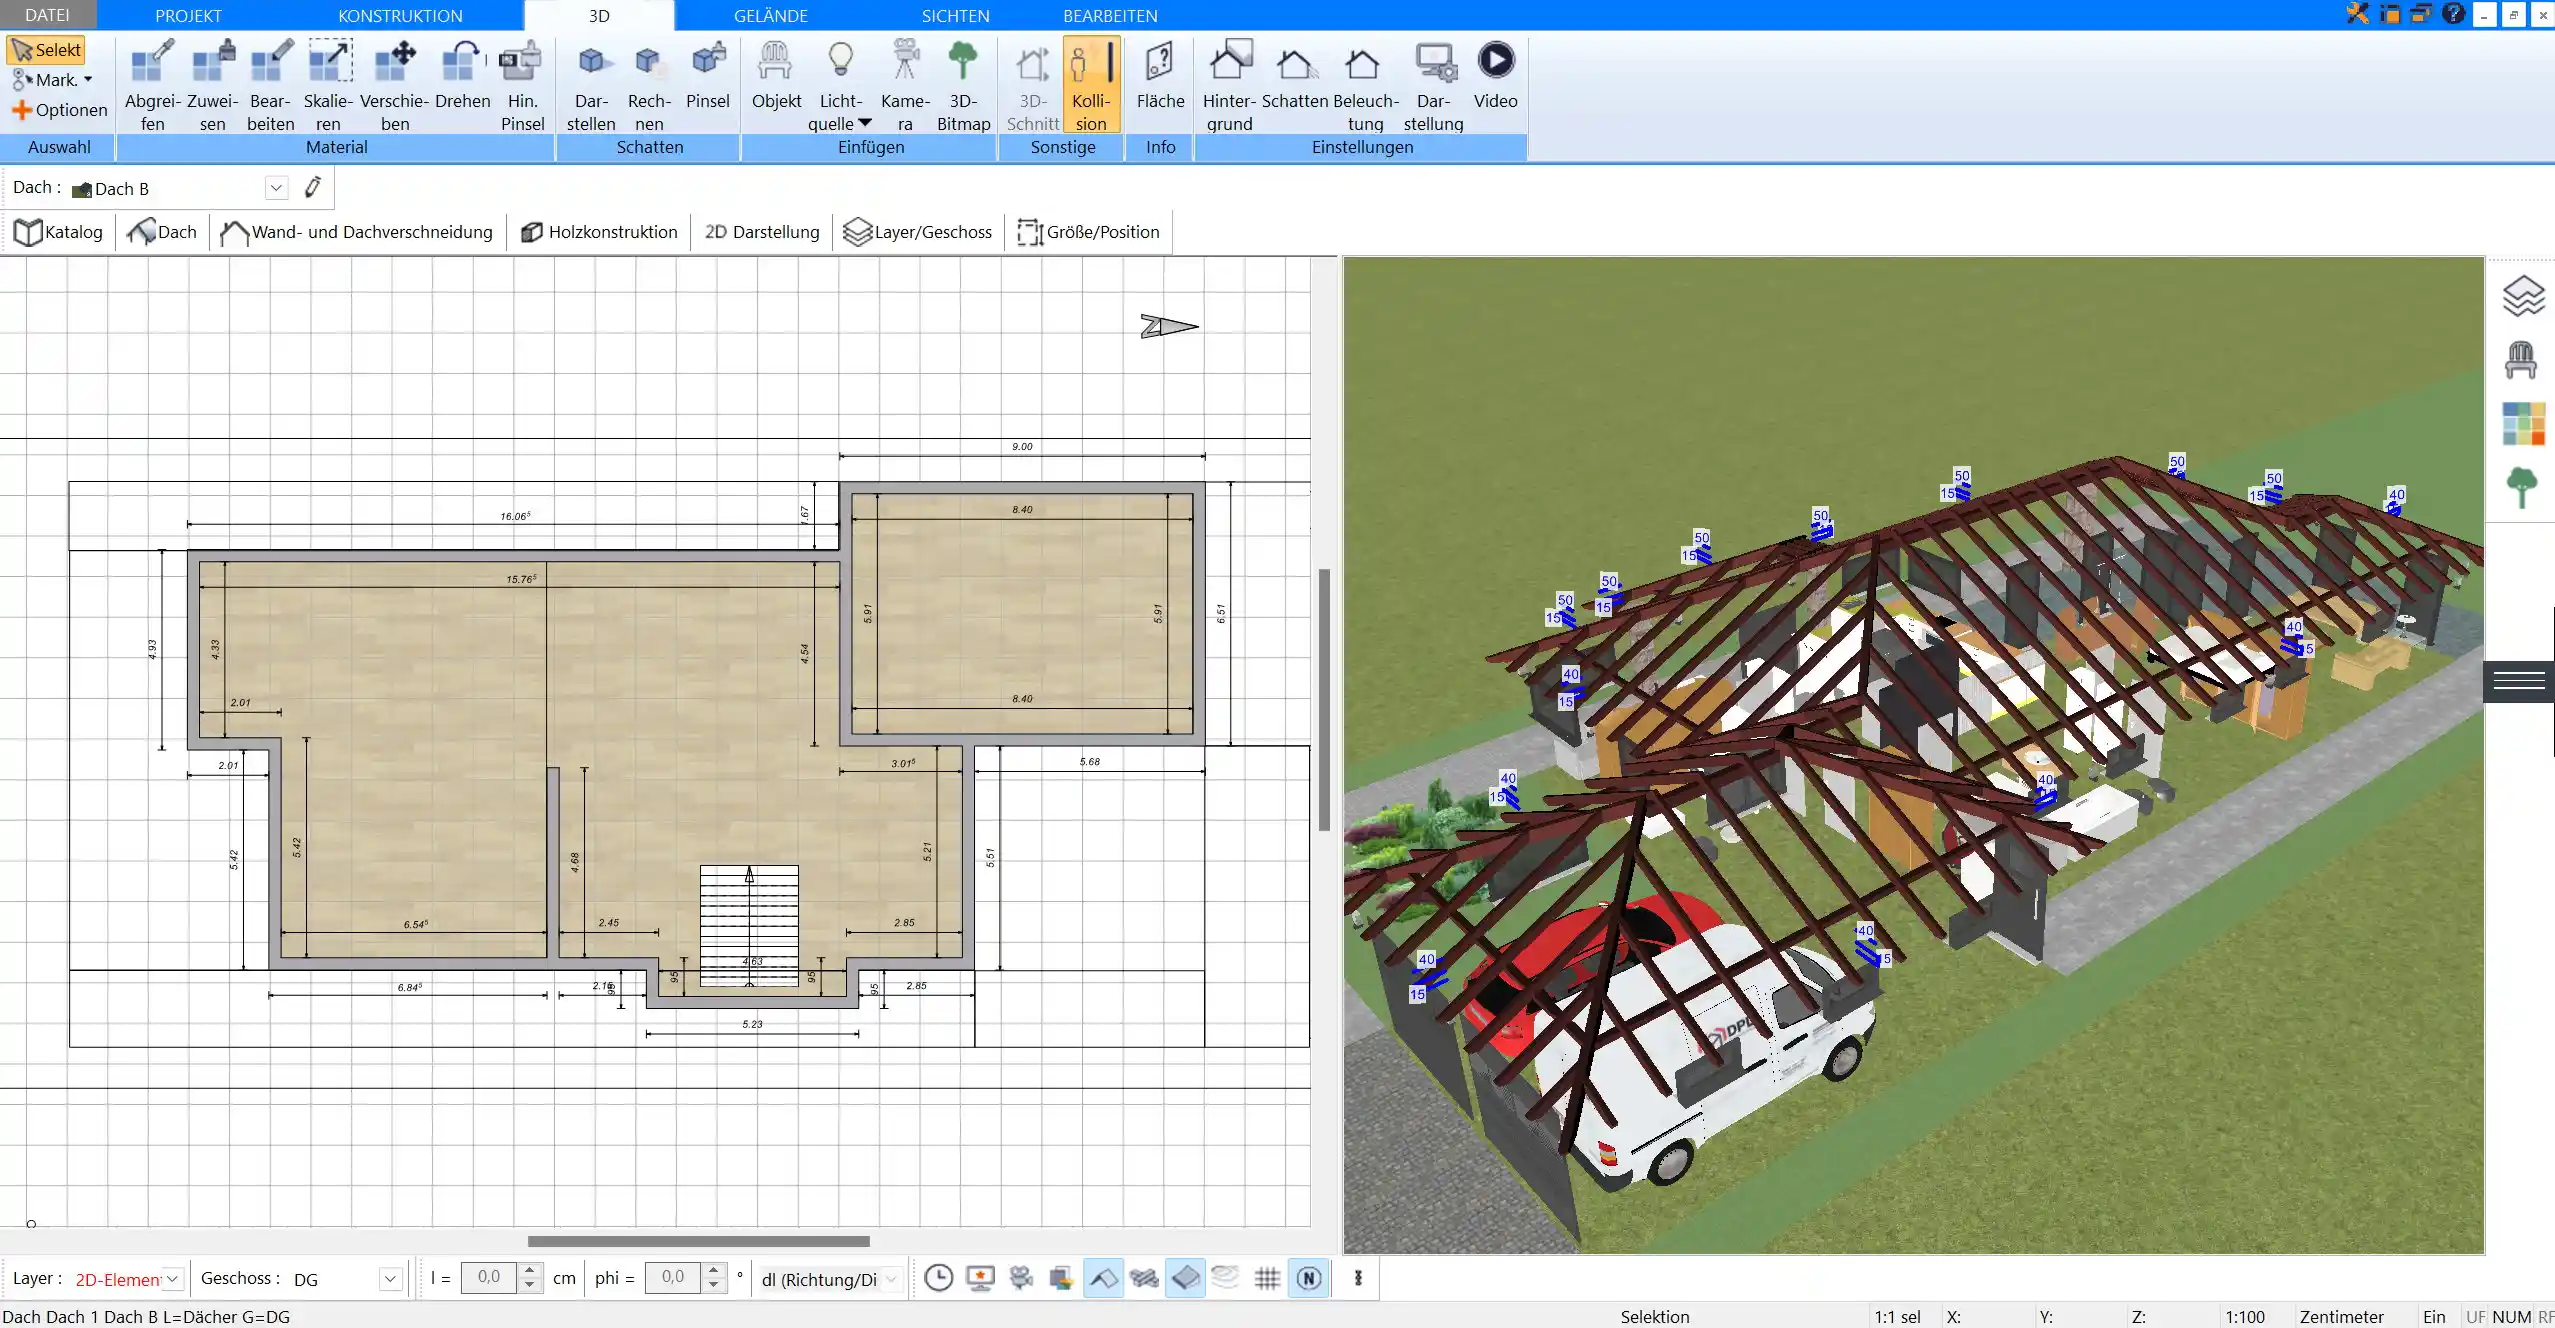The image size is (2555, 1328).
Task: Open the materials palette icon in right sidebar
Action: tap(2523, 424)
